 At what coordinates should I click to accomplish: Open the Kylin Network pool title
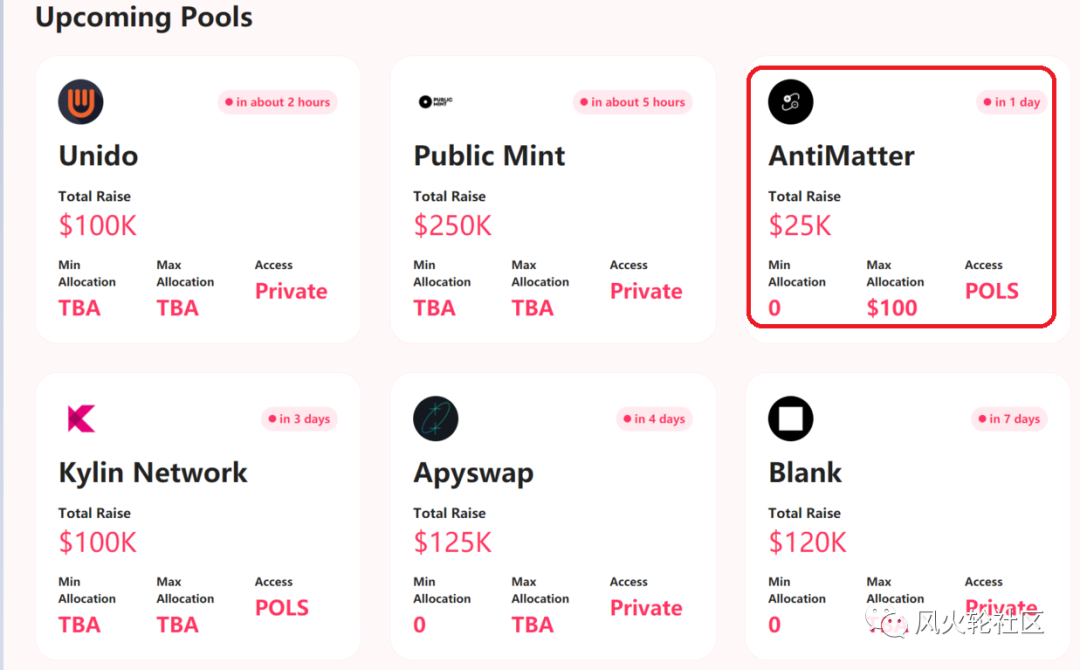coord(153,473)
